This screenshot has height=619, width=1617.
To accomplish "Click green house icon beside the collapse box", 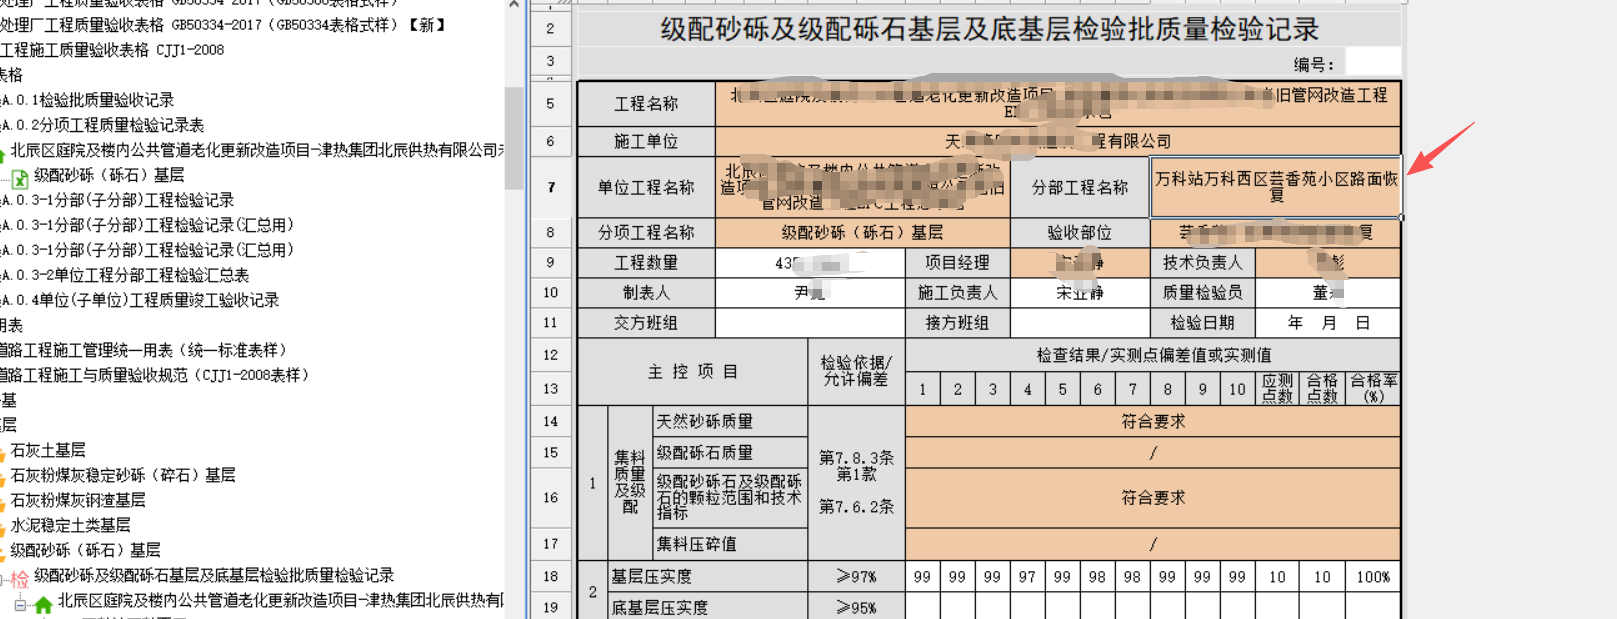I will click(x=43, y=604).
